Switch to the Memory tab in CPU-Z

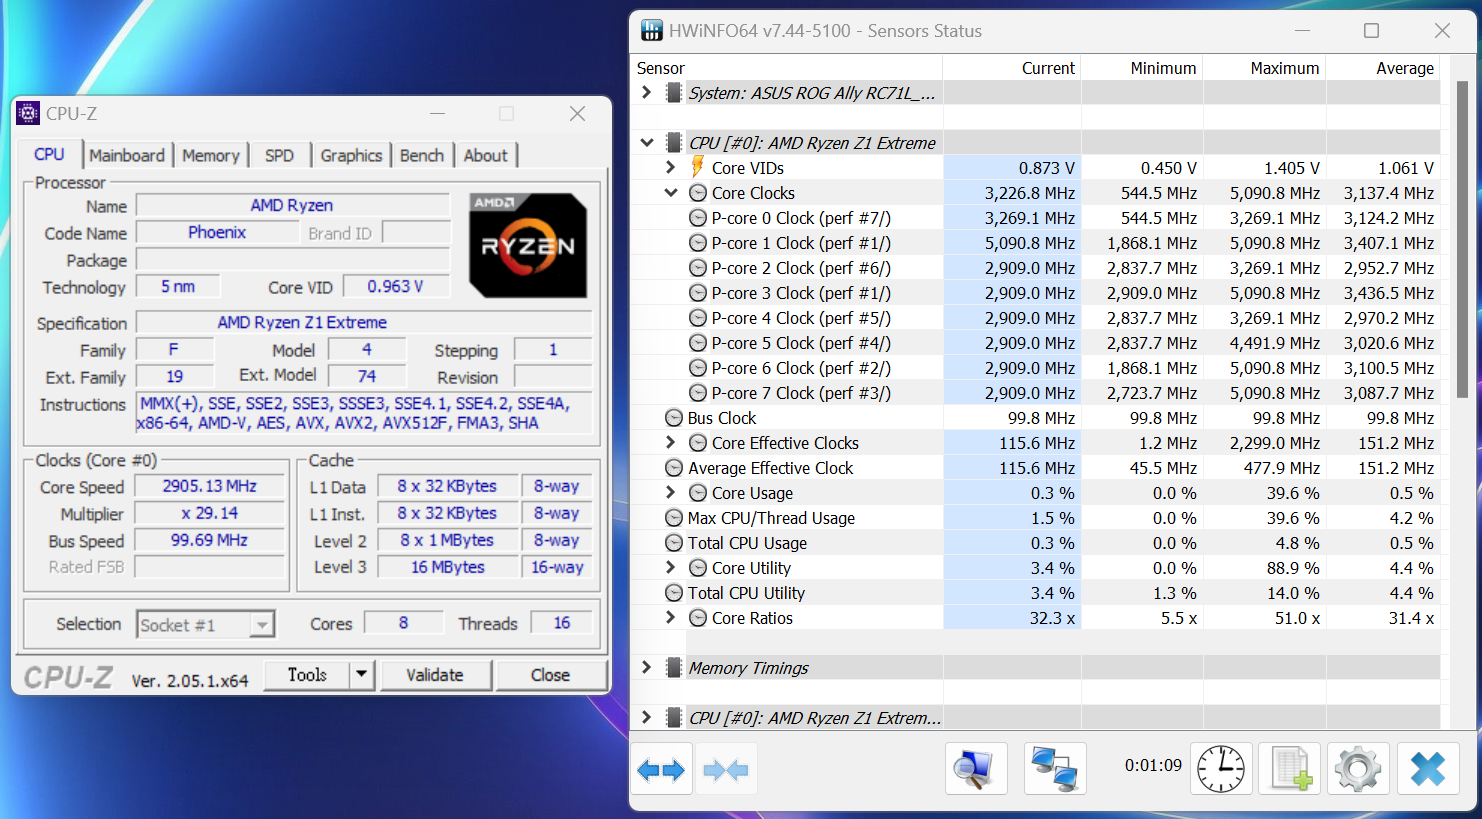pos(210,155)
